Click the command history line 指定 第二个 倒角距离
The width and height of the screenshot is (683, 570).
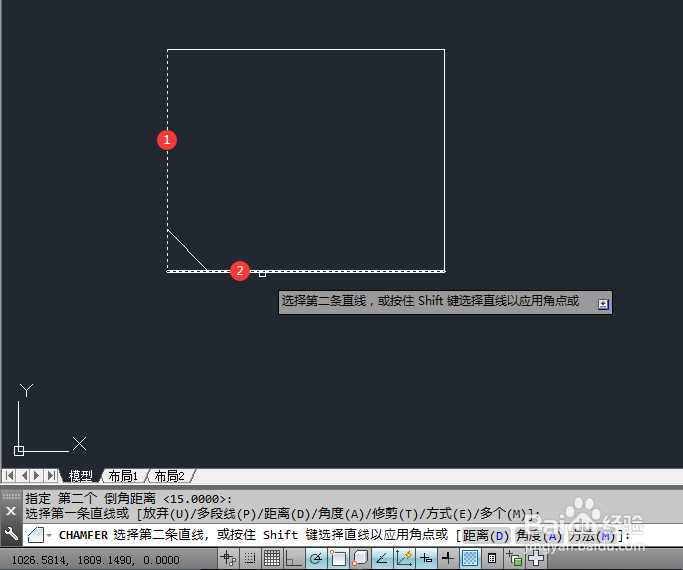128,499
